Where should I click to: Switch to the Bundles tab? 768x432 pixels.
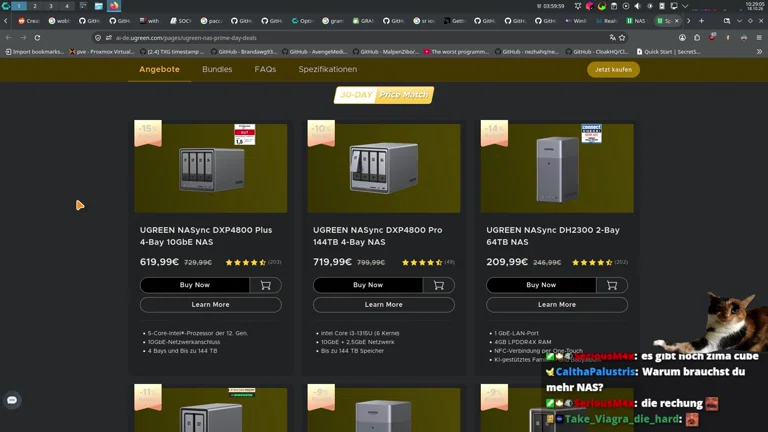217,70
